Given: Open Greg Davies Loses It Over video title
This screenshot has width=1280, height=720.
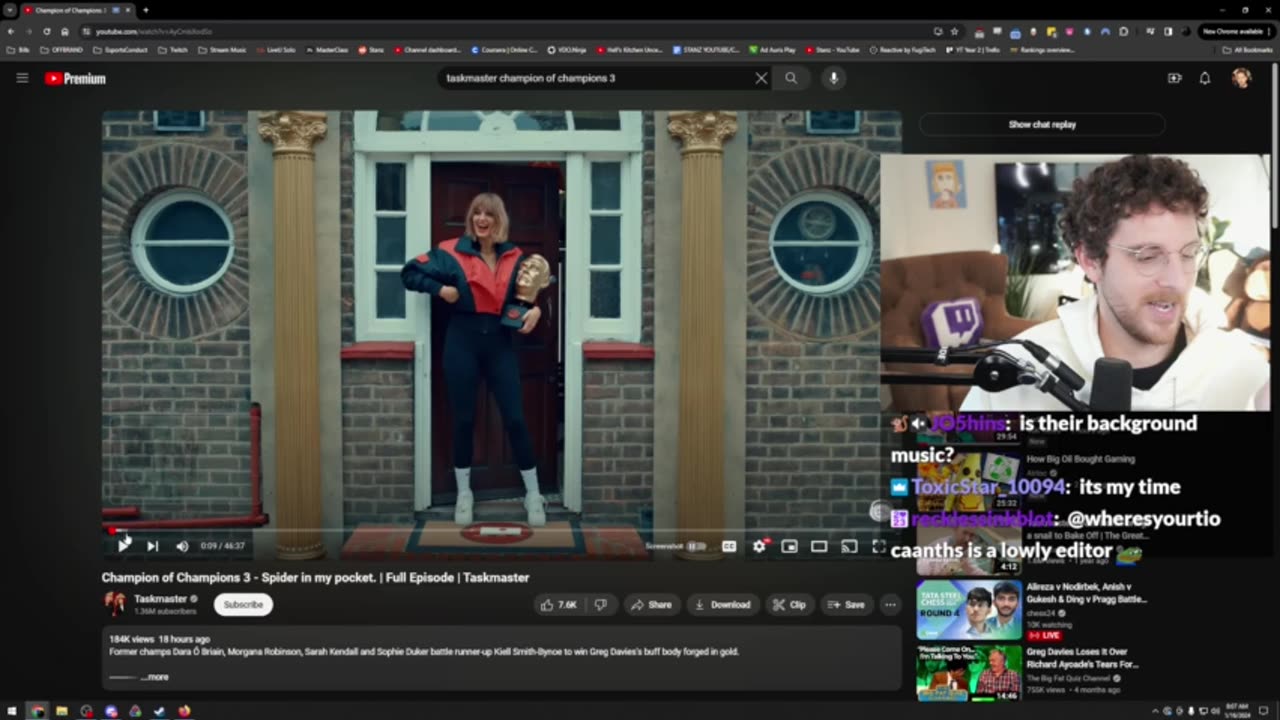Looking at the screenshot, I should (x=1082, y=658).
